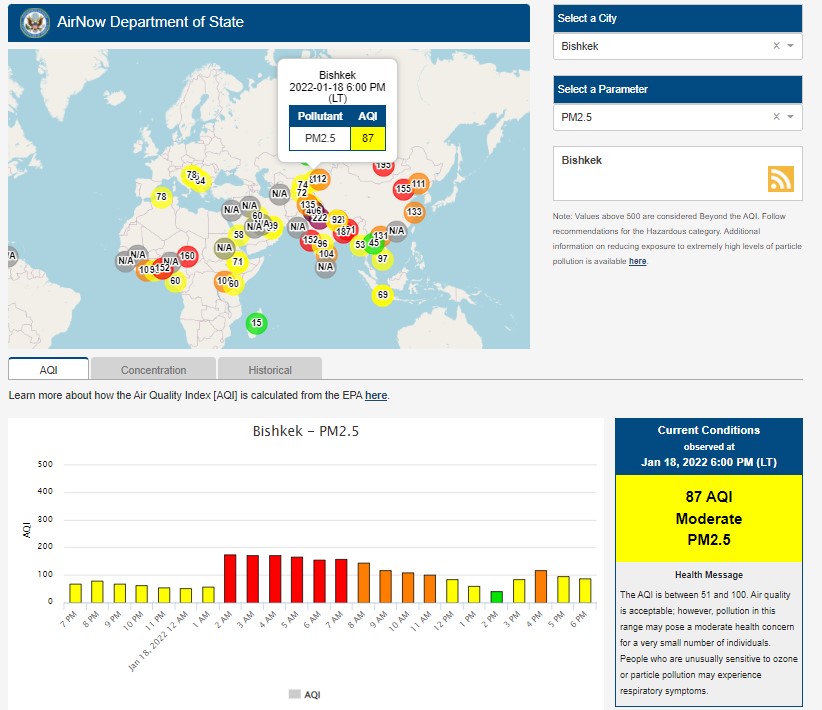Open the Bishkek RSS feed icon
The width and height of the screenshot is (822, 710).
[780, 178]
